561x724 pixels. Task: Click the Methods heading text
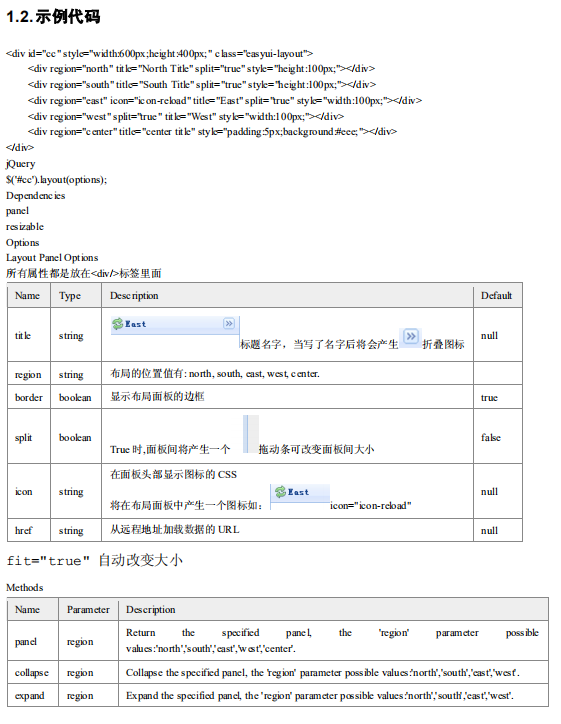click(x=24, y=587)
